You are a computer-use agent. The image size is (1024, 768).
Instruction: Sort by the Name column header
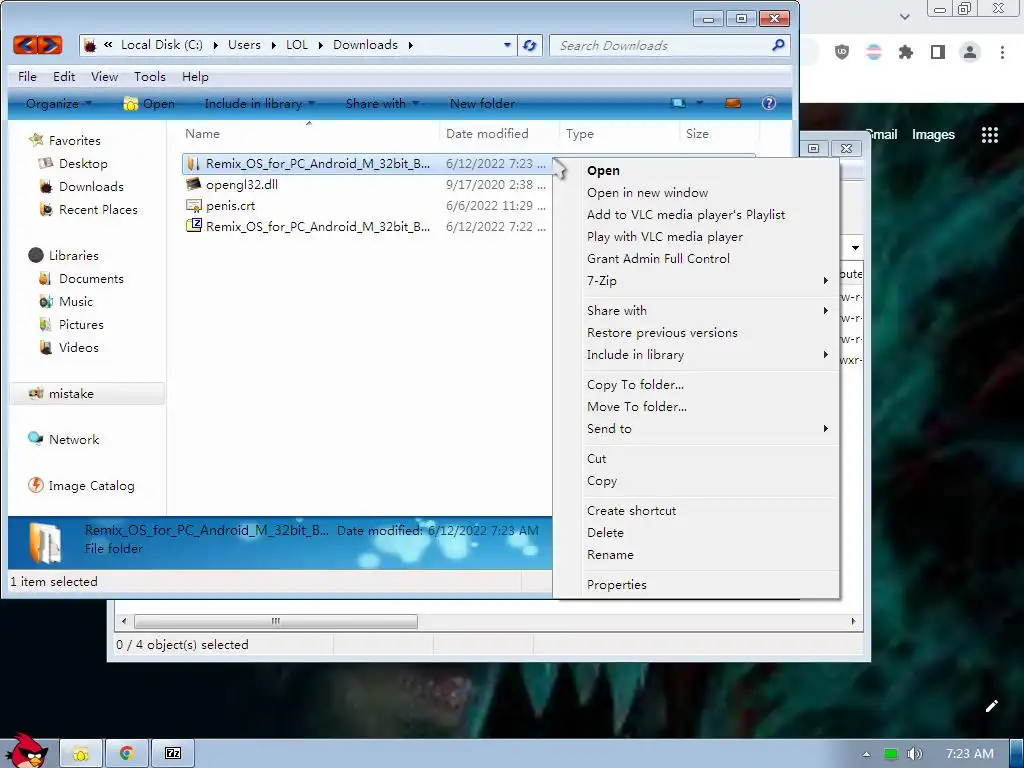(x=202, y=133)
